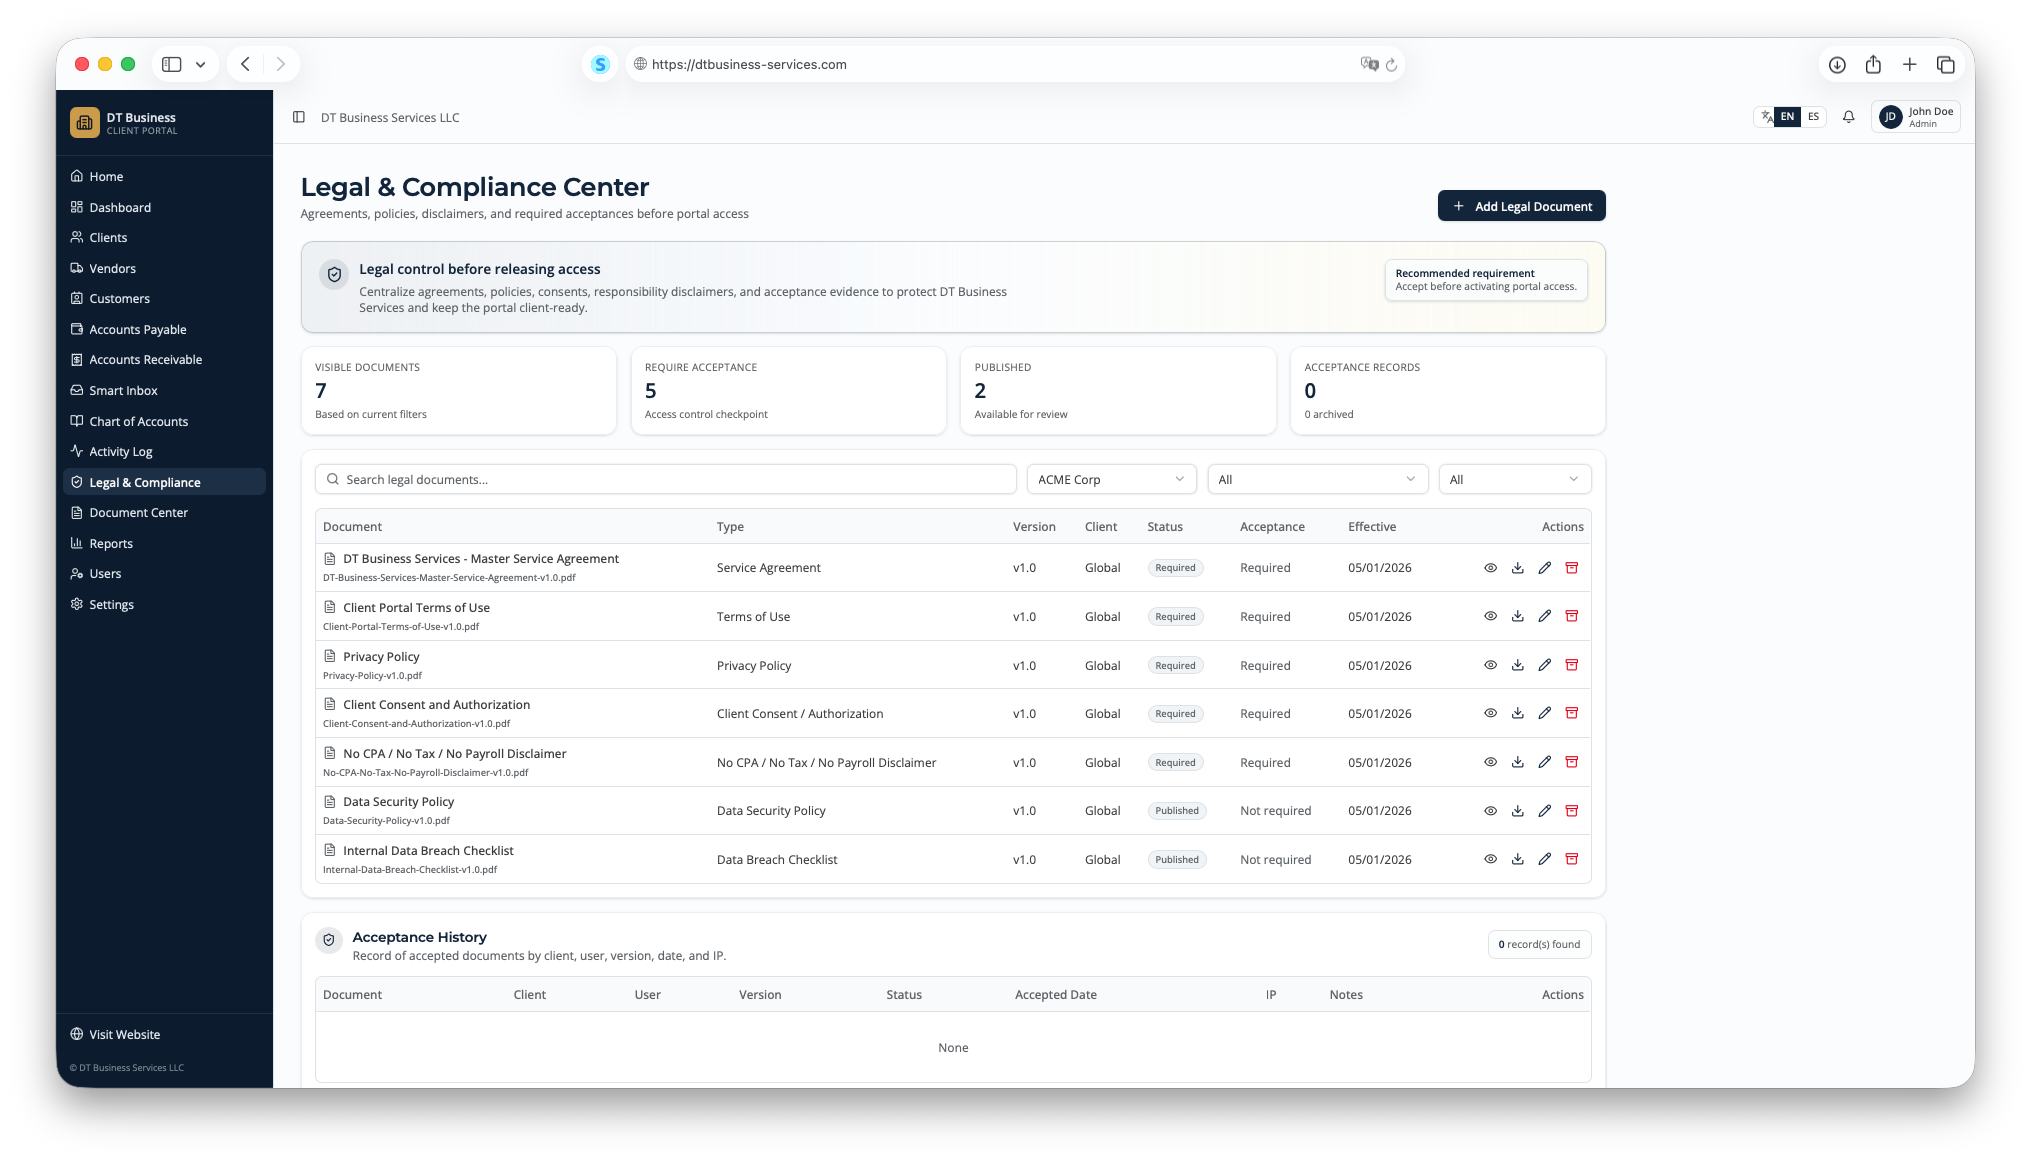Download the No CPA Disclaimer document
The width and height of the screenshot is (2031, 1162).
(x=1517, y=762)
